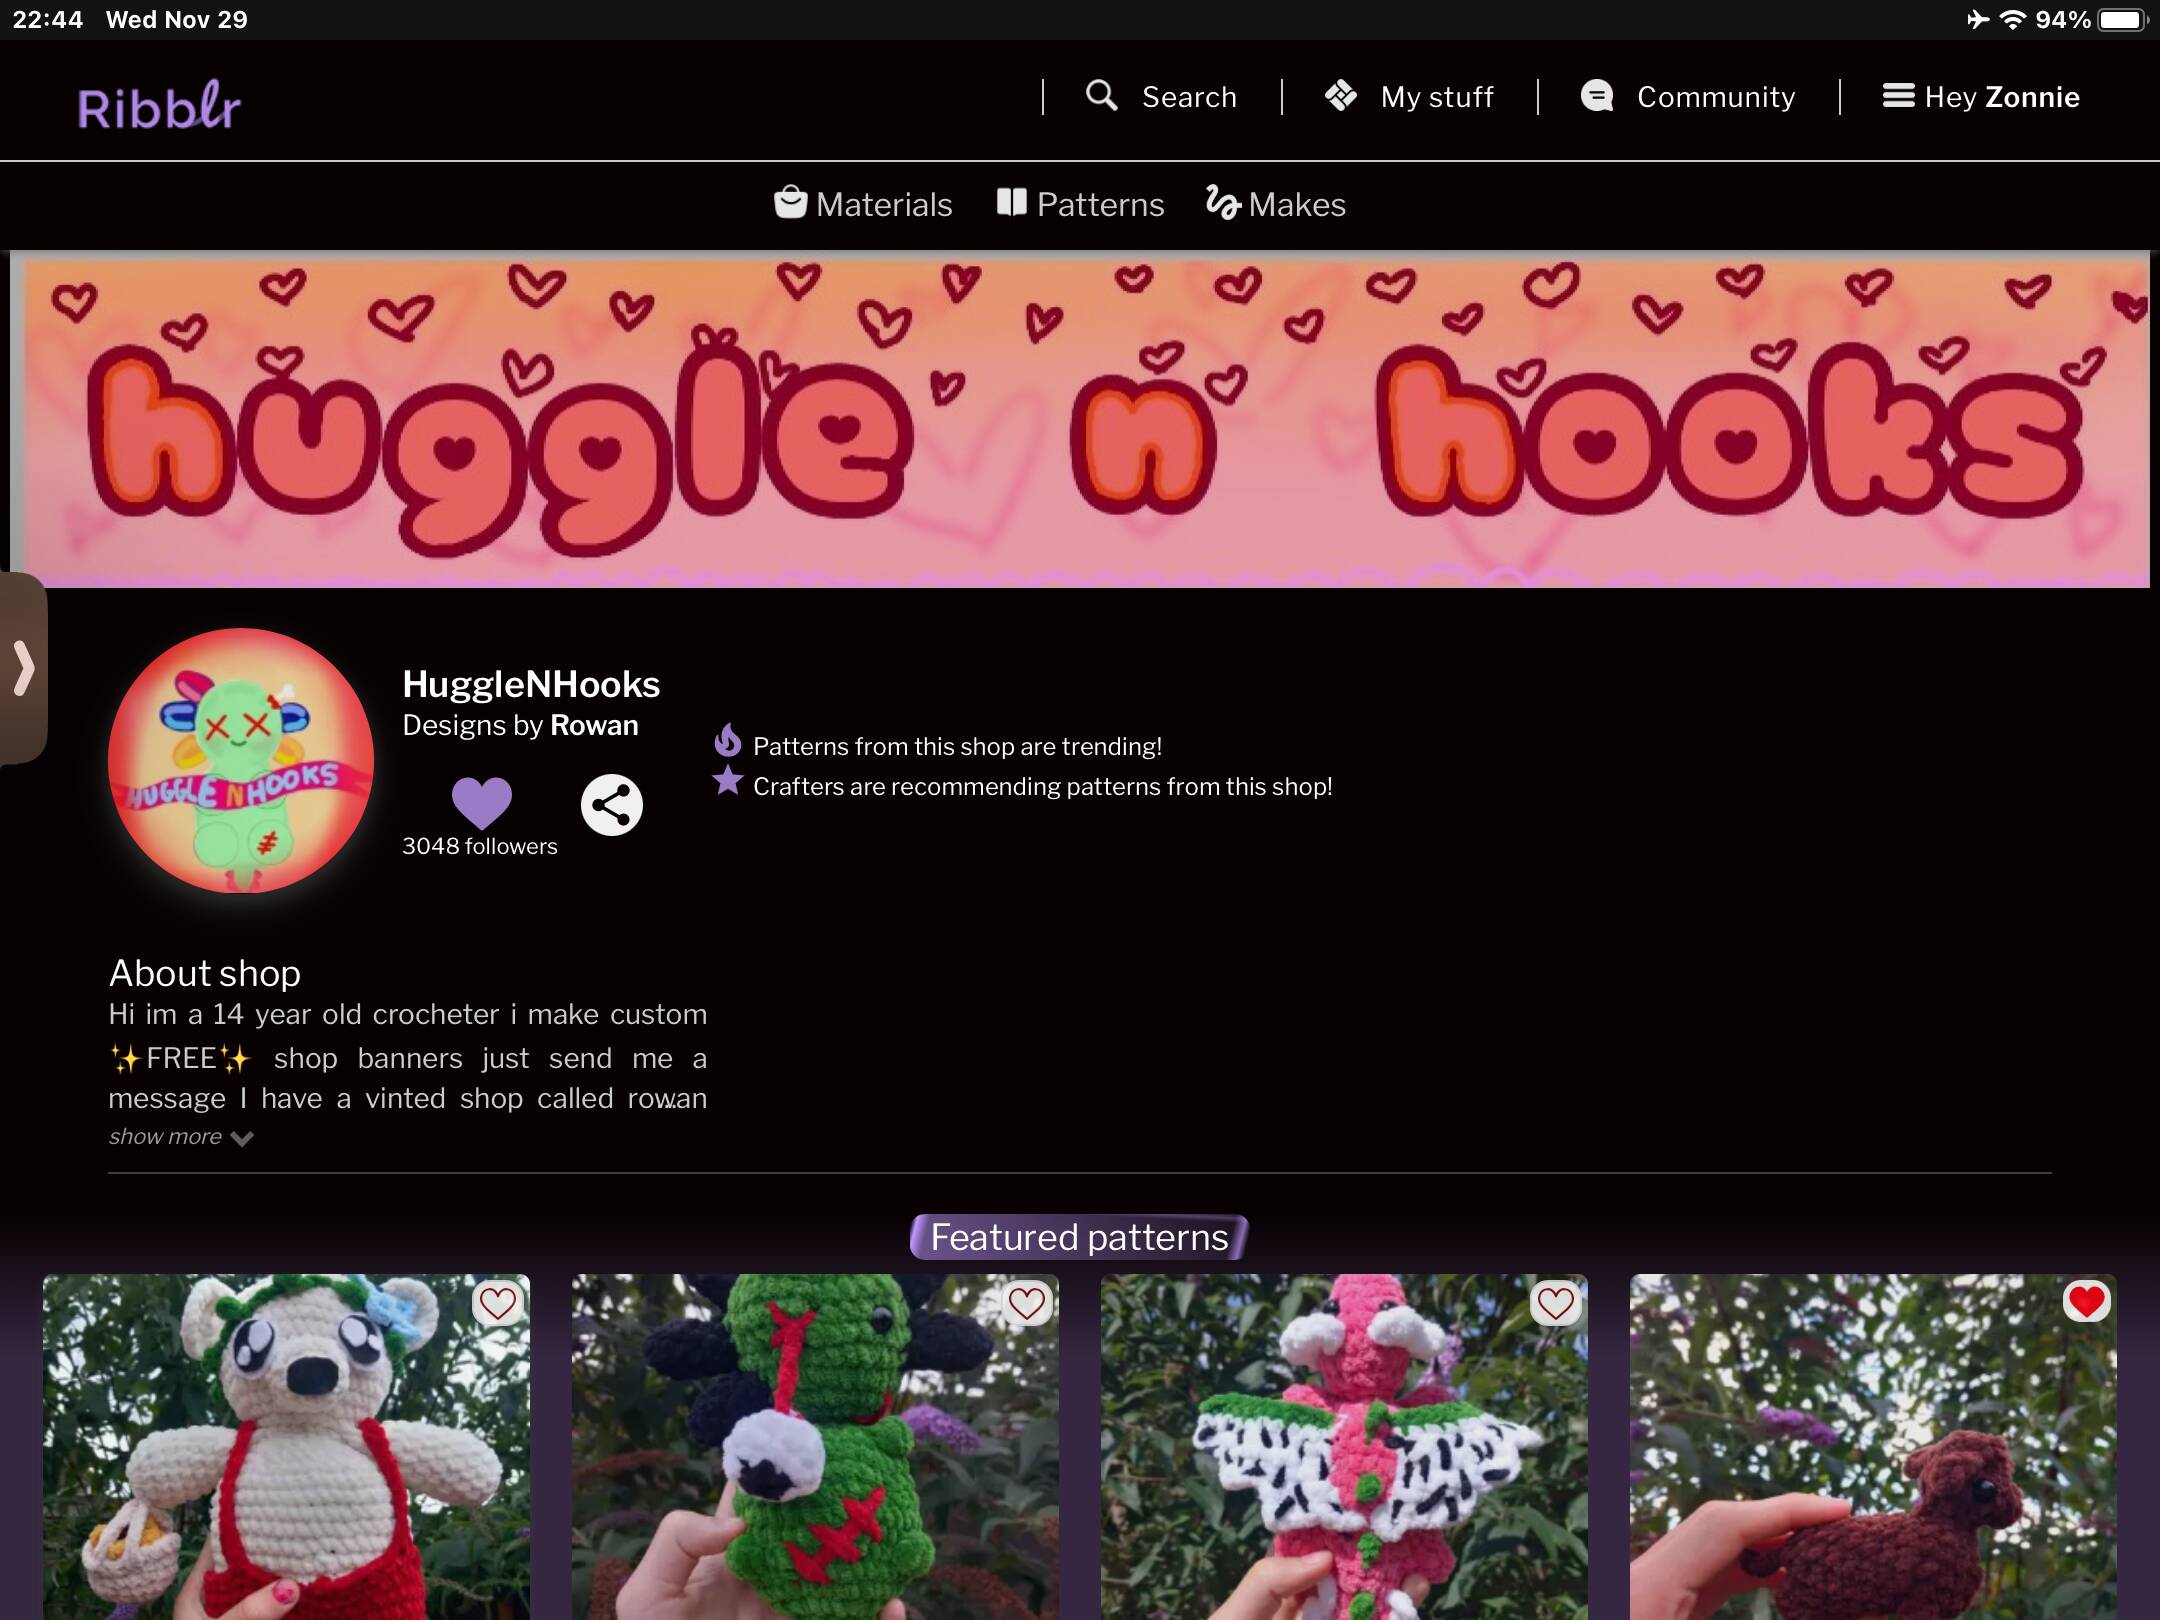
Task: Click the Materials bag icon
Action: pyautogui.click(x=790, y=202)
